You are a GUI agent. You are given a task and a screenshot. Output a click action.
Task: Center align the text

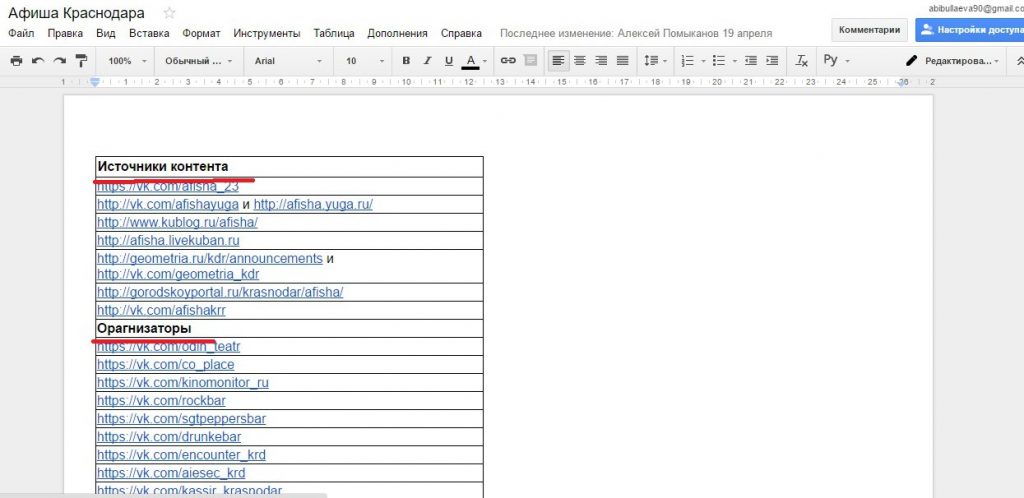click(x=579, y=61)
